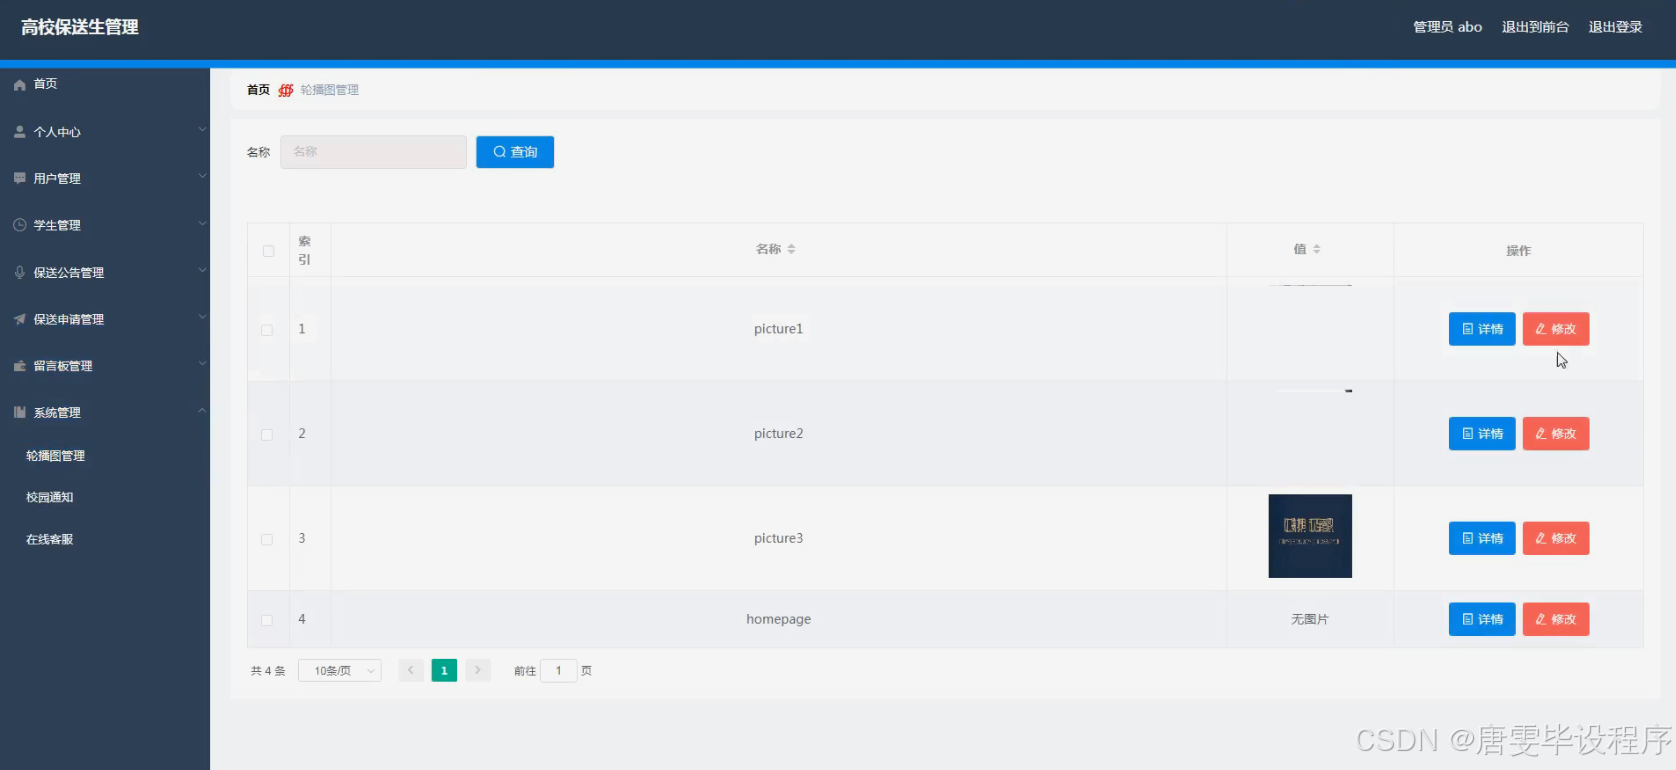
Task: Expand the 个人中心 submenu arrow
Action: pos(202,130)
